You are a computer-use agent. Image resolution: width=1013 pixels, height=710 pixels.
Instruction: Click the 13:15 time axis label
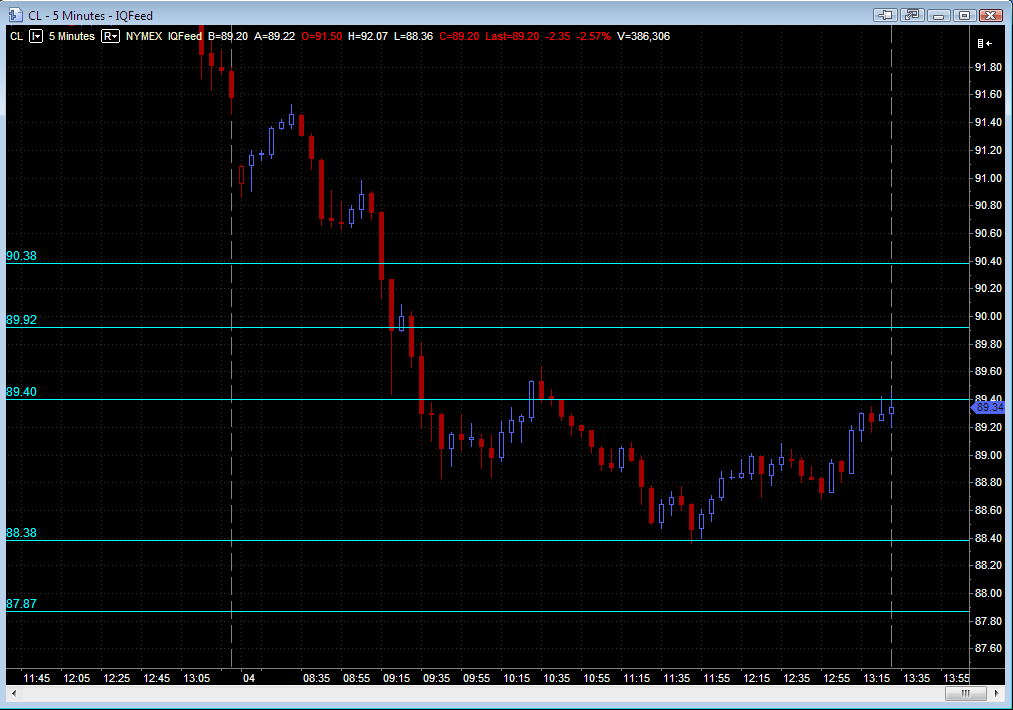pyautogui.click(x=876, y=678)
